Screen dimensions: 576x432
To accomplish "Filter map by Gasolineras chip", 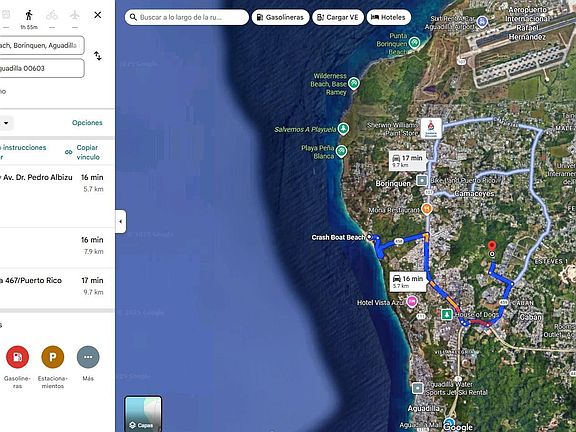I will point(280,17).
